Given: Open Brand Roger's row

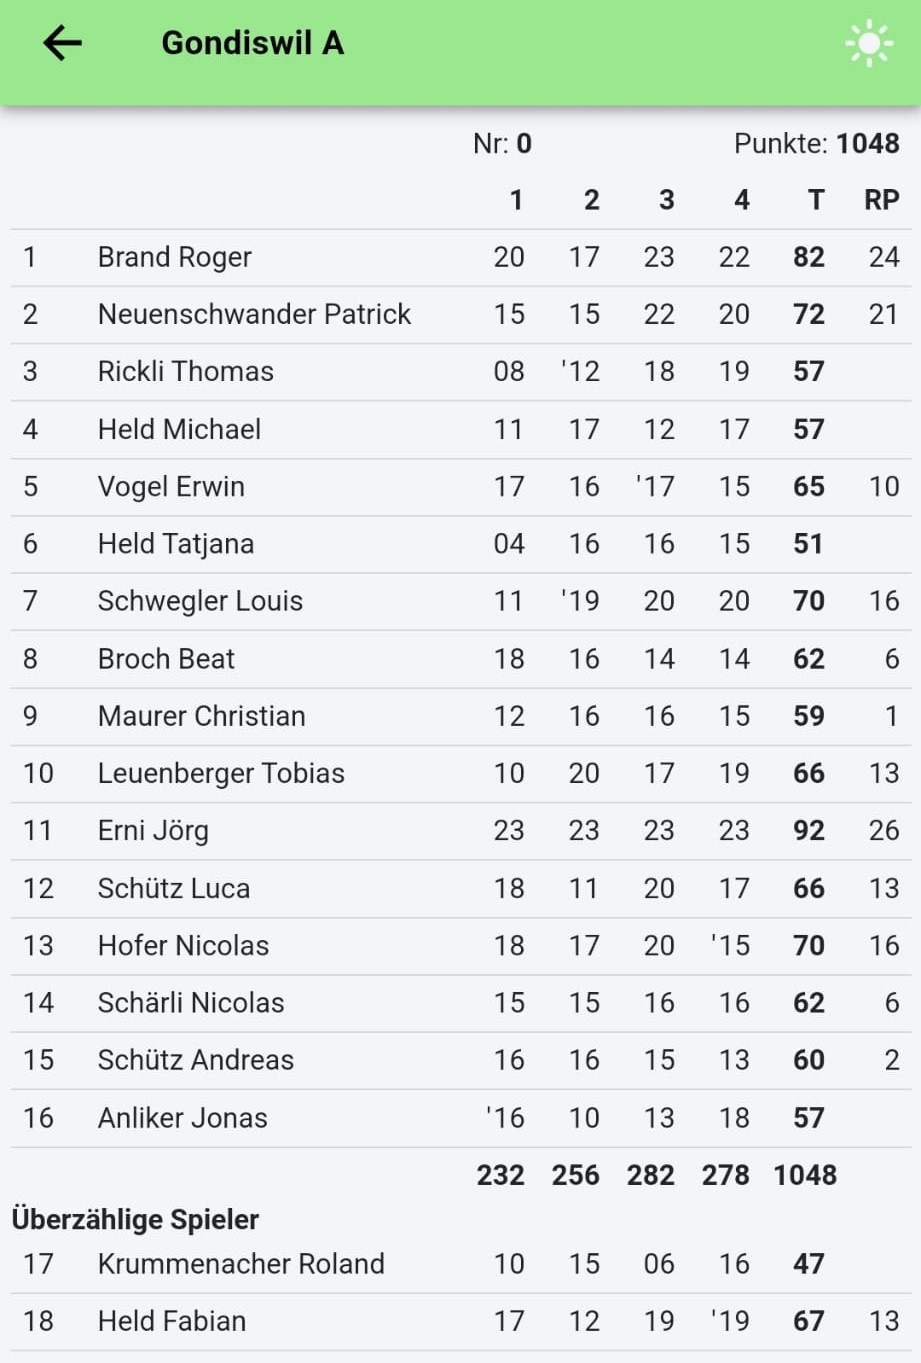Looking at the screenshot, I should coord(175,258).
